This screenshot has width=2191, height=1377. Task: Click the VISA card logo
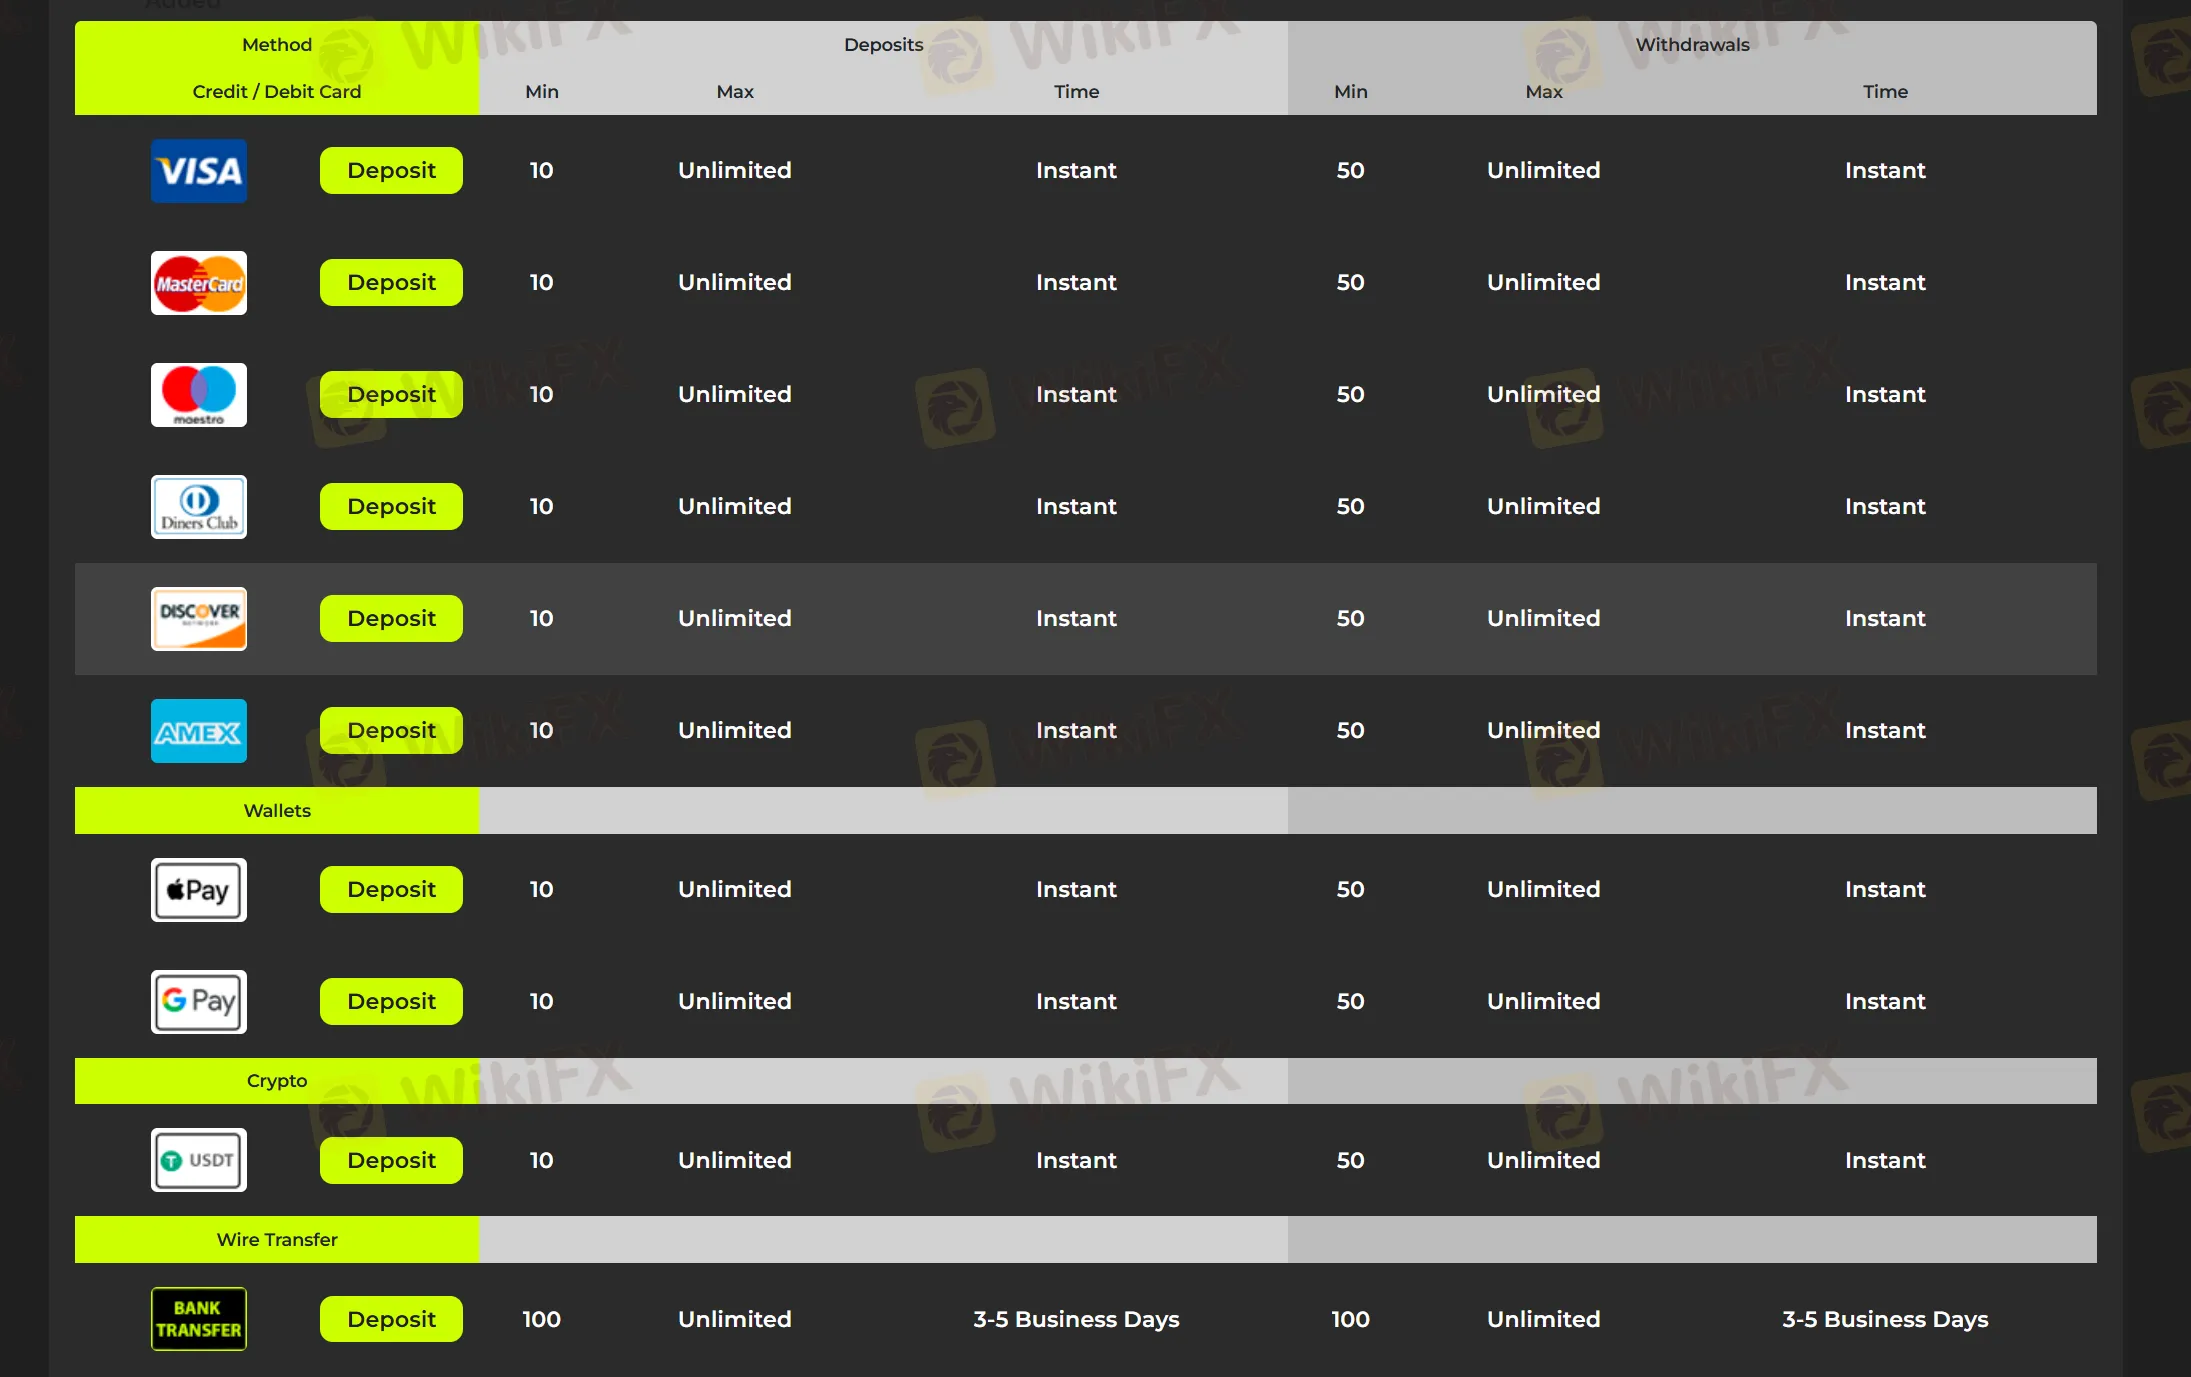[x=198, y=171]
